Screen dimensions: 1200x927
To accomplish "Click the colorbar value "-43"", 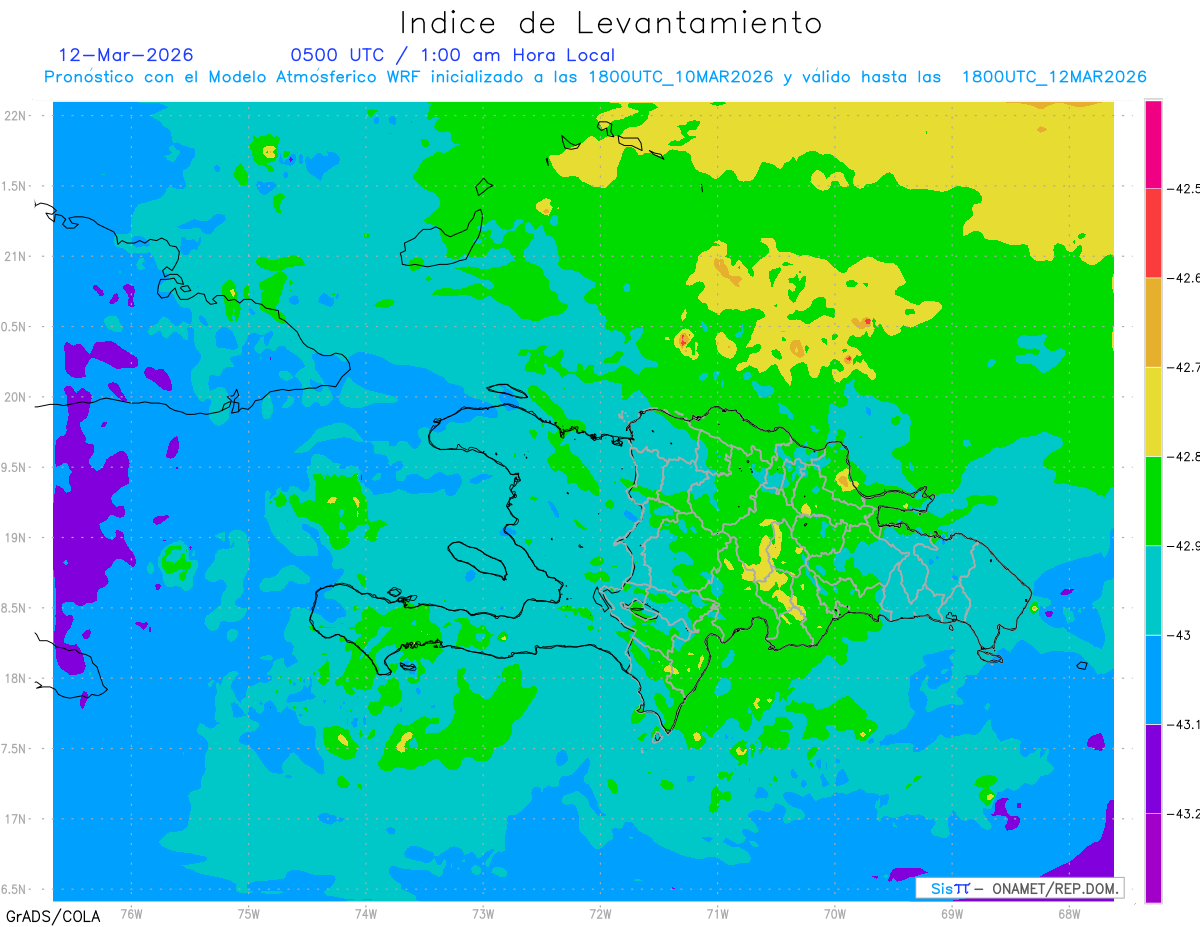I will tap(1178, 635).
